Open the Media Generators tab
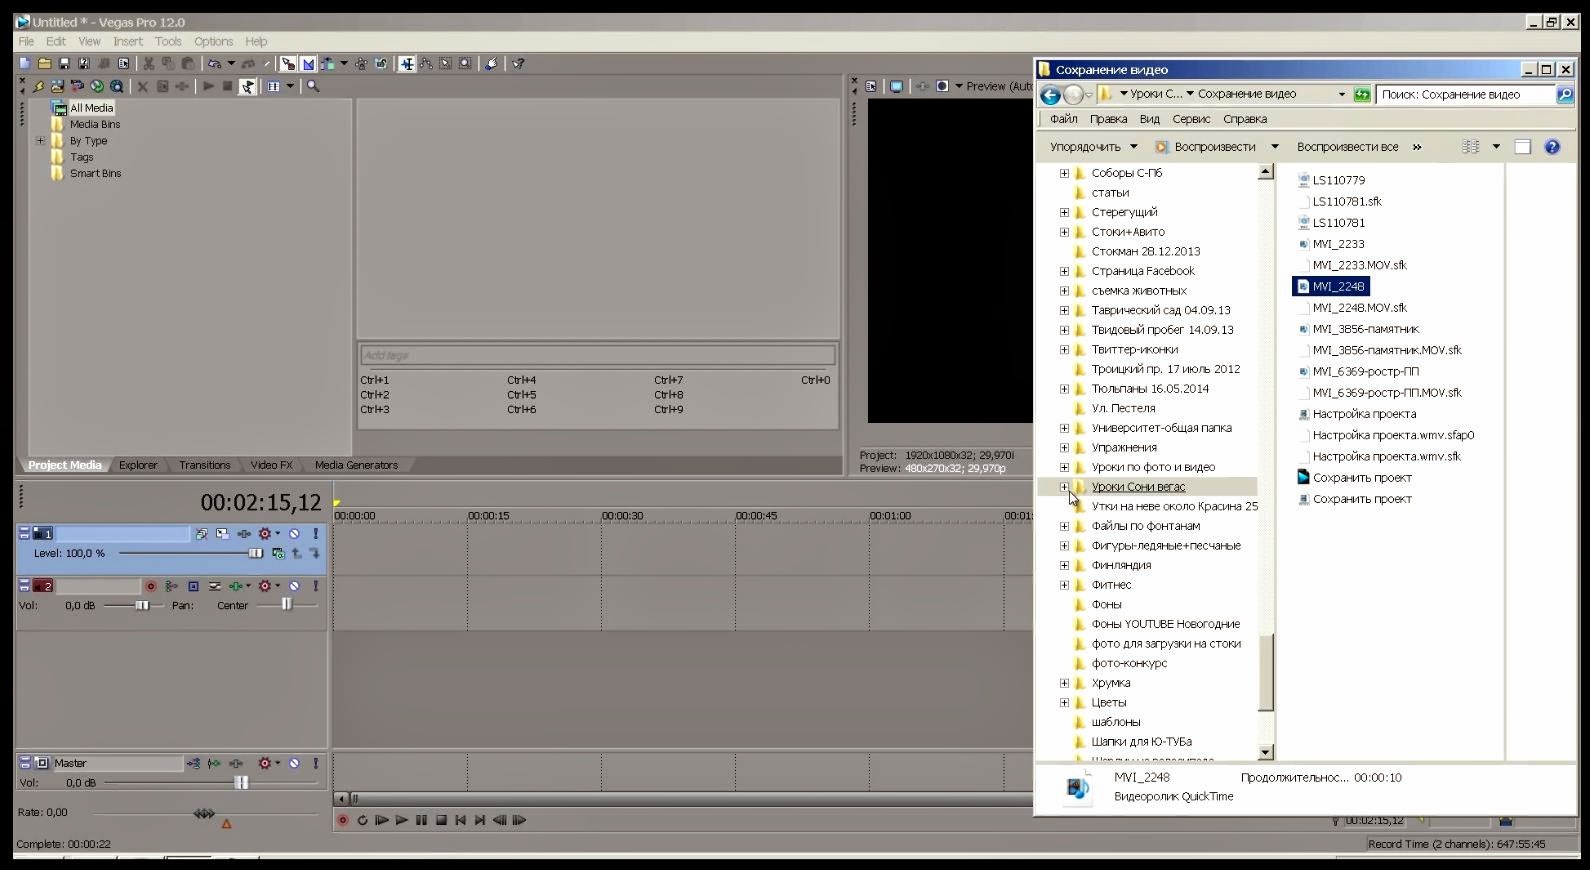This screenshot has height=870, width=1590. pyautogui.click(x=356, y=465)
